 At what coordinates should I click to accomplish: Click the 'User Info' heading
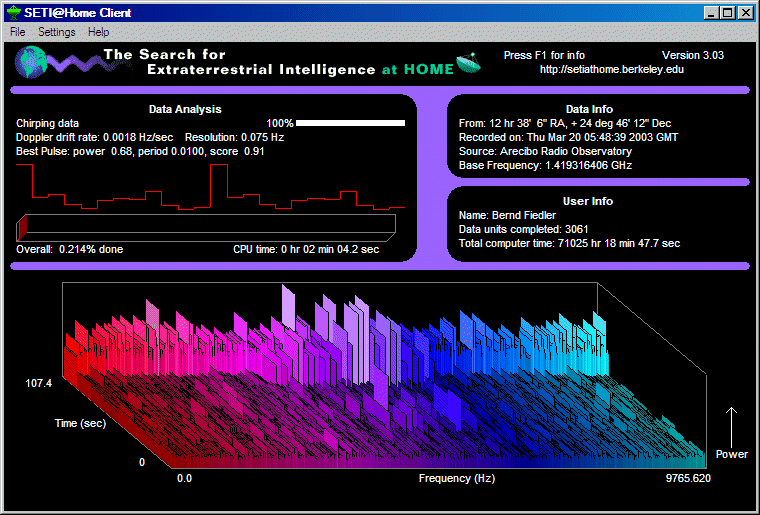tap(587, 201)
